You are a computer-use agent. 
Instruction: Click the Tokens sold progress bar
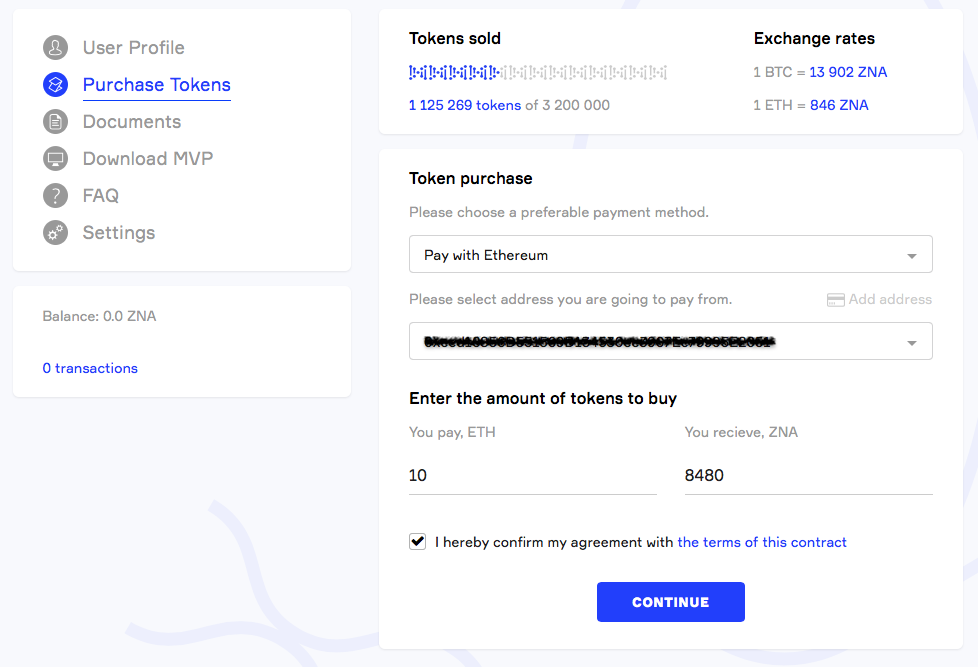coord(537,72)
